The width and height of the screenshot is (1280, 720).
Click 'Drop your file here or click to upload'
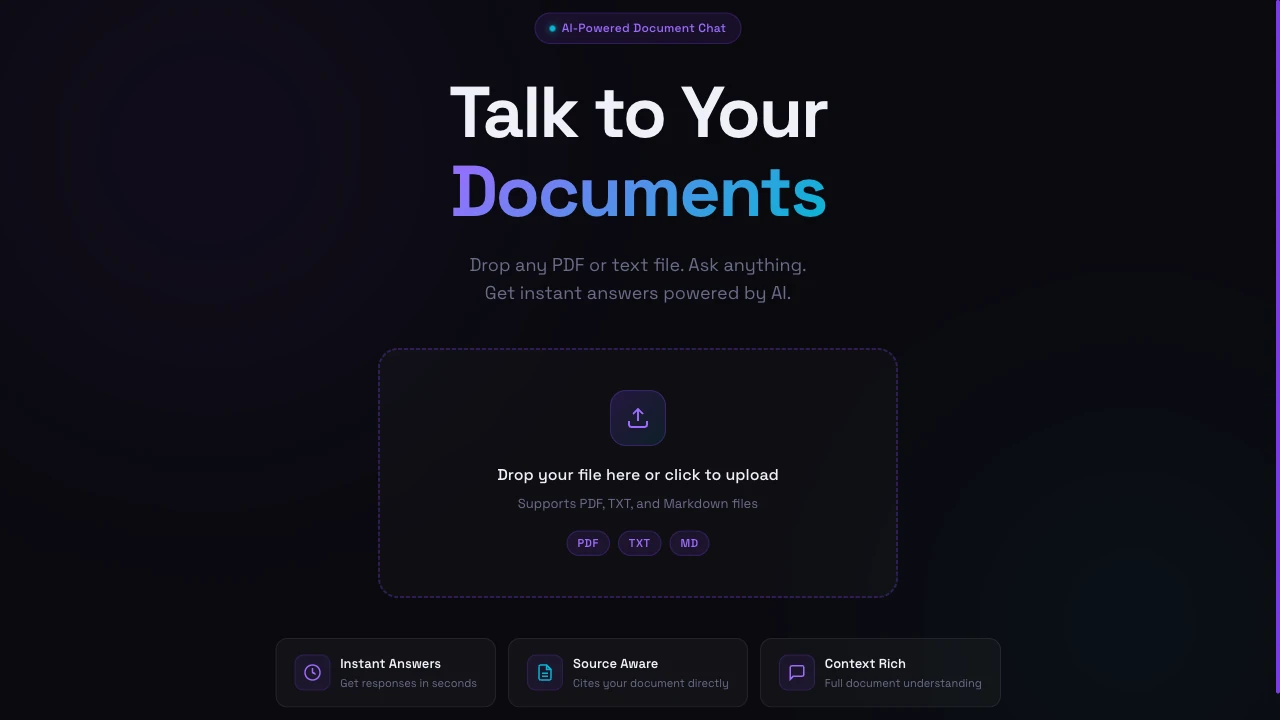point(638,475)
